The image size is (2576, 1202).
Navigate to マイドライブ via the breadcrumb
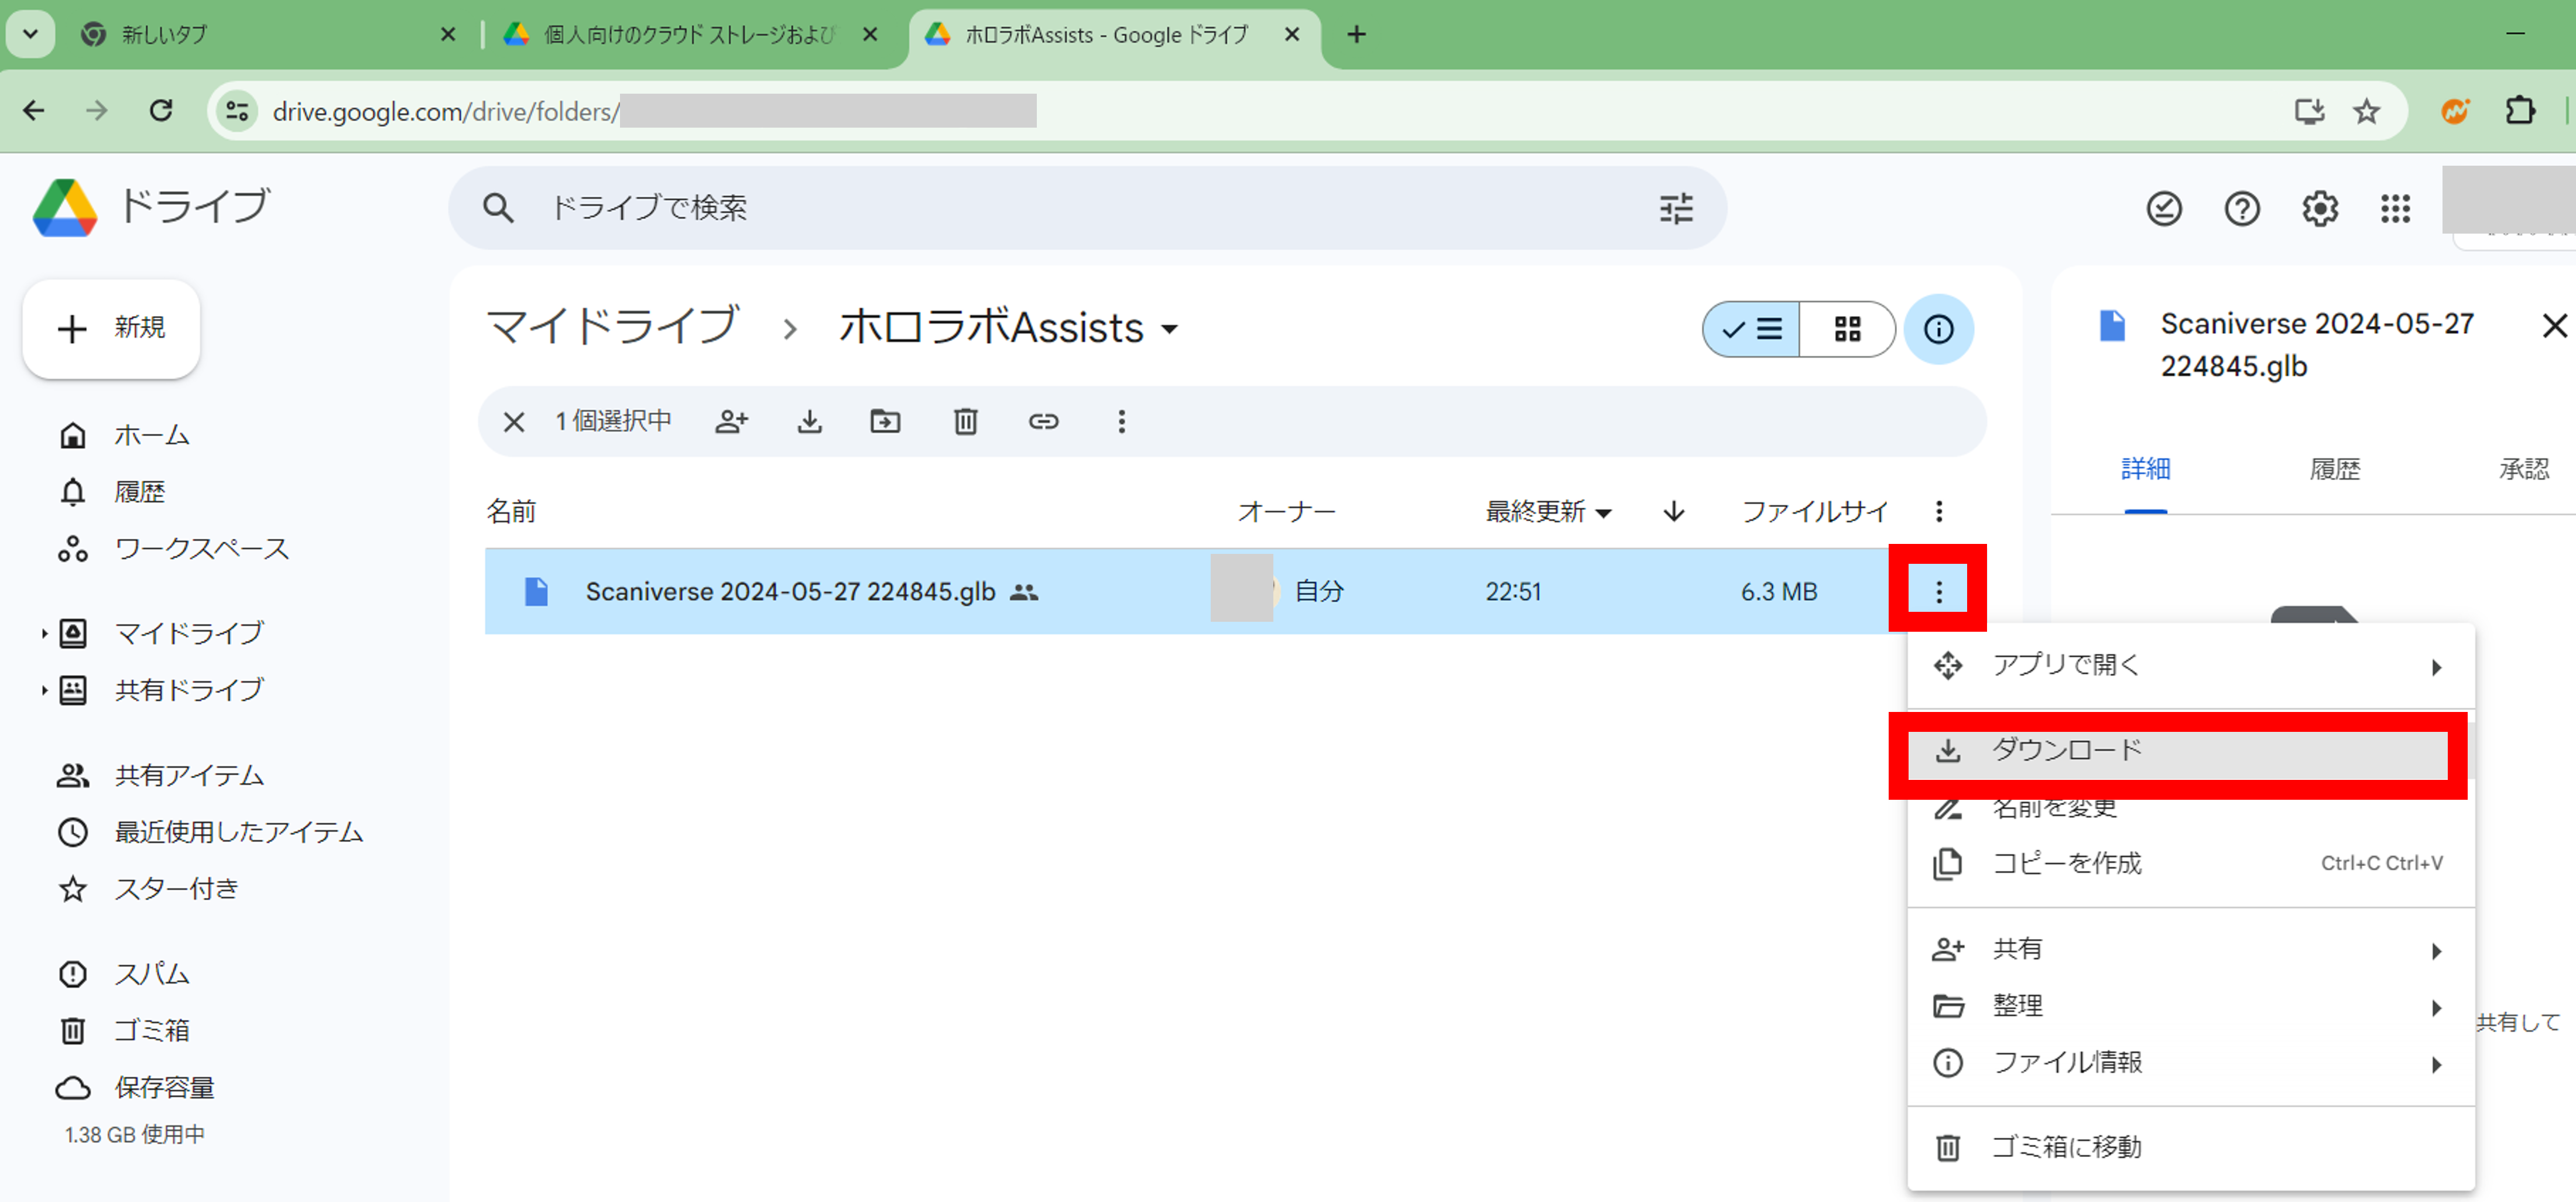[x=611, y=326]
